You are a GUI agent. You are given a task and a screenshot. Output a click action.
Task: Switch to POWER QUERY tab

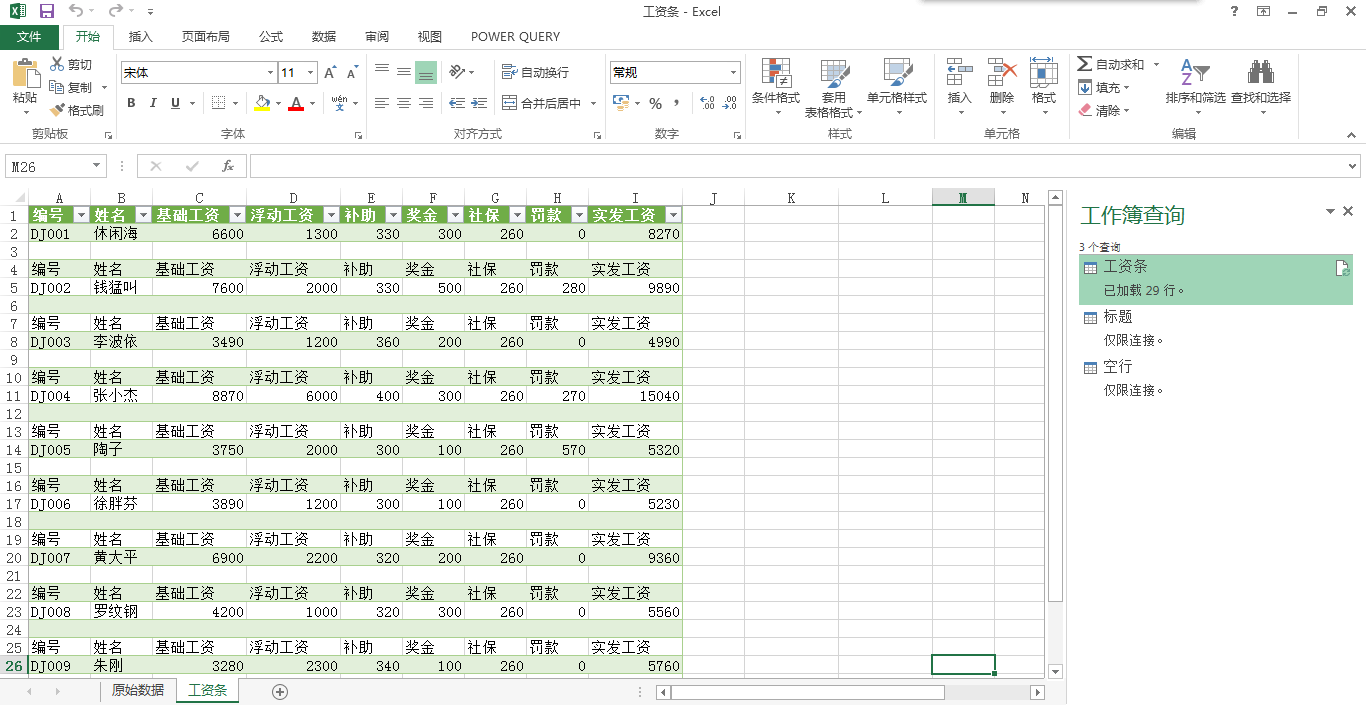[x=515, y=37]
